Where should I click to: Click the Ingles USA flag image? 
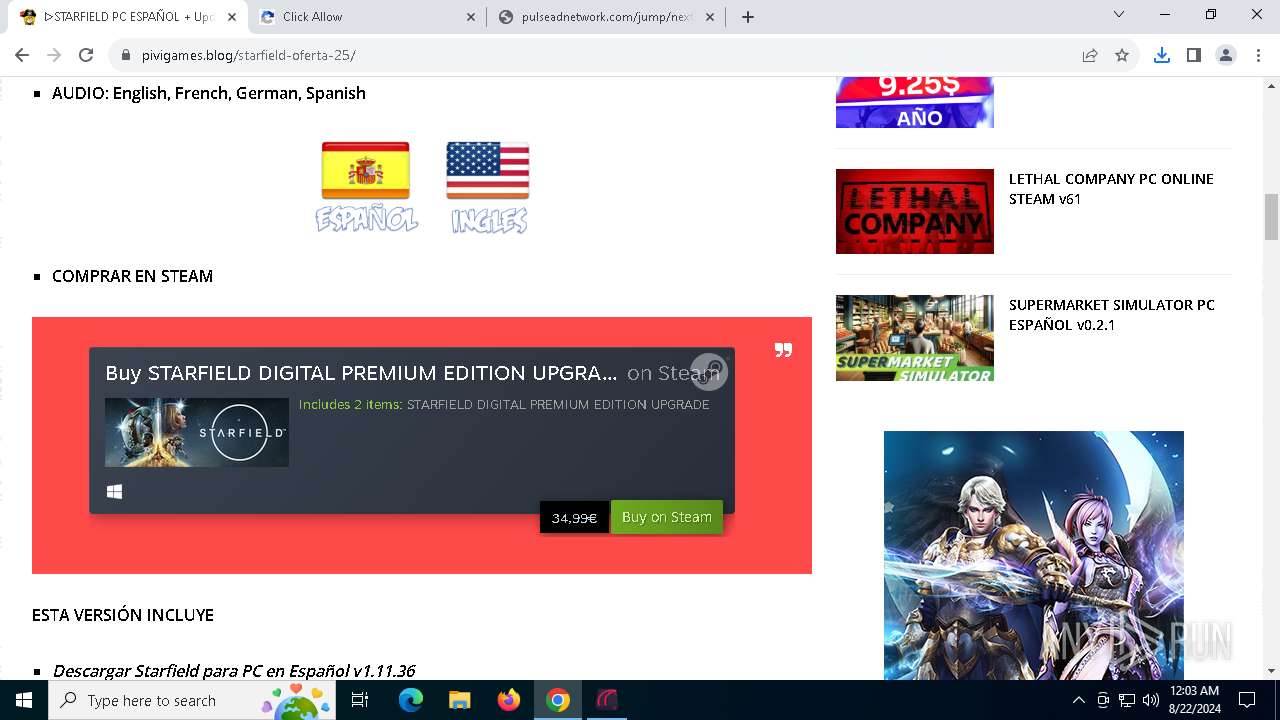coord(488,187)
